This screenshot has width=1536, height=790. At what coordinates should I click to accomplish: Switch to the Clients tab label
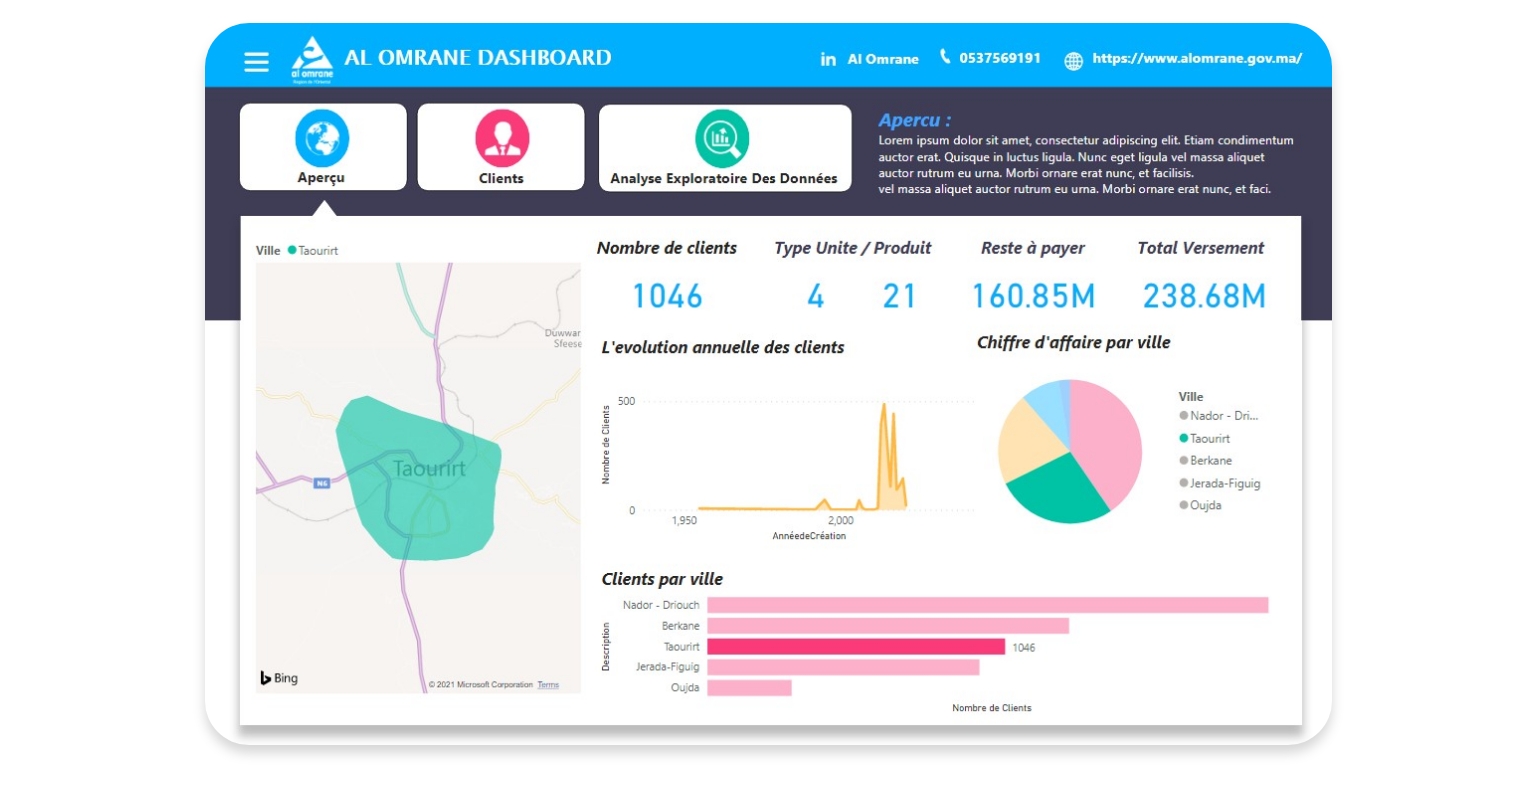[x=501, y=178]
